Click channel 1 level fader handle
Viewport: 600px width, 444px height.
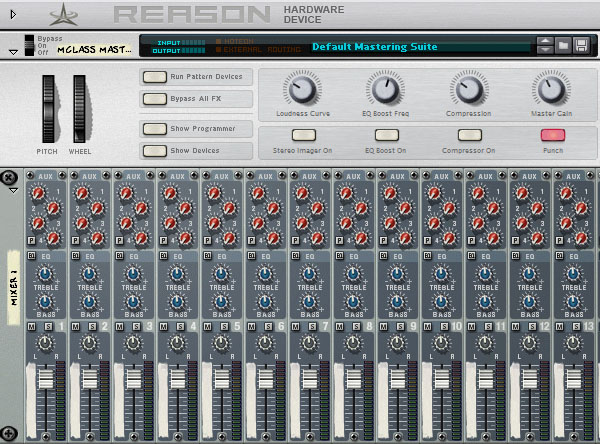[46, 379]
